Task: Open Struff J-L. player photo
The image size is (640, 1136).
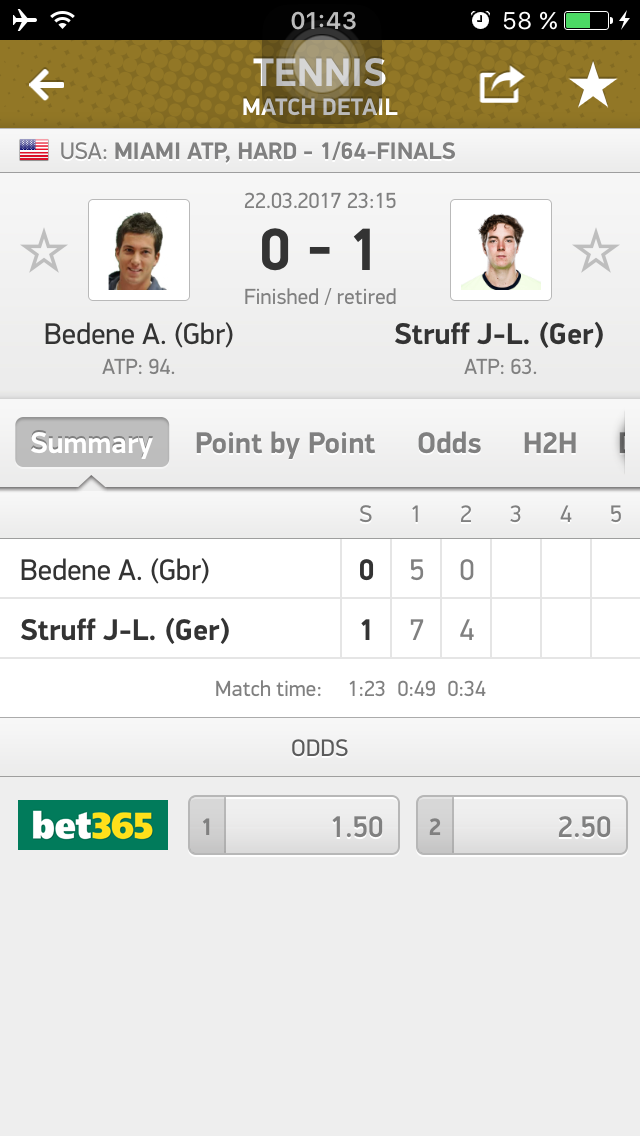Action: pyautogui.click(x=501, y=250)
